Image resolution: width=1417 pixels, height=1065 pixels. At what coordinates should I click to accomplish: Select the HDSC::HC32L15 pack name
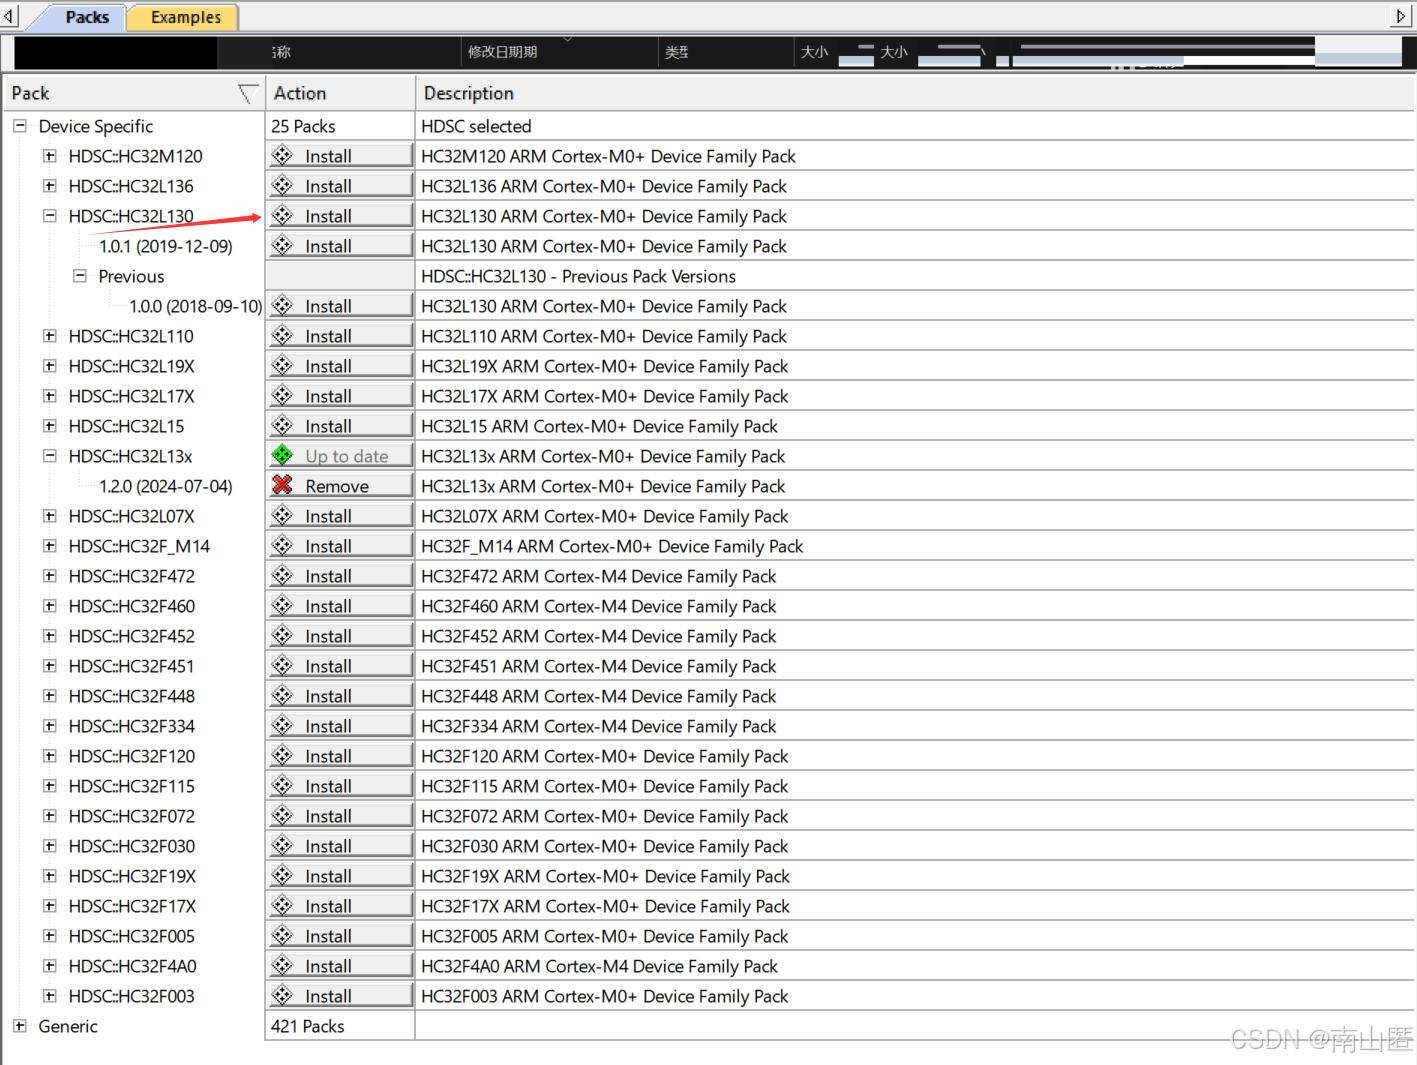(x=127, y=426)
